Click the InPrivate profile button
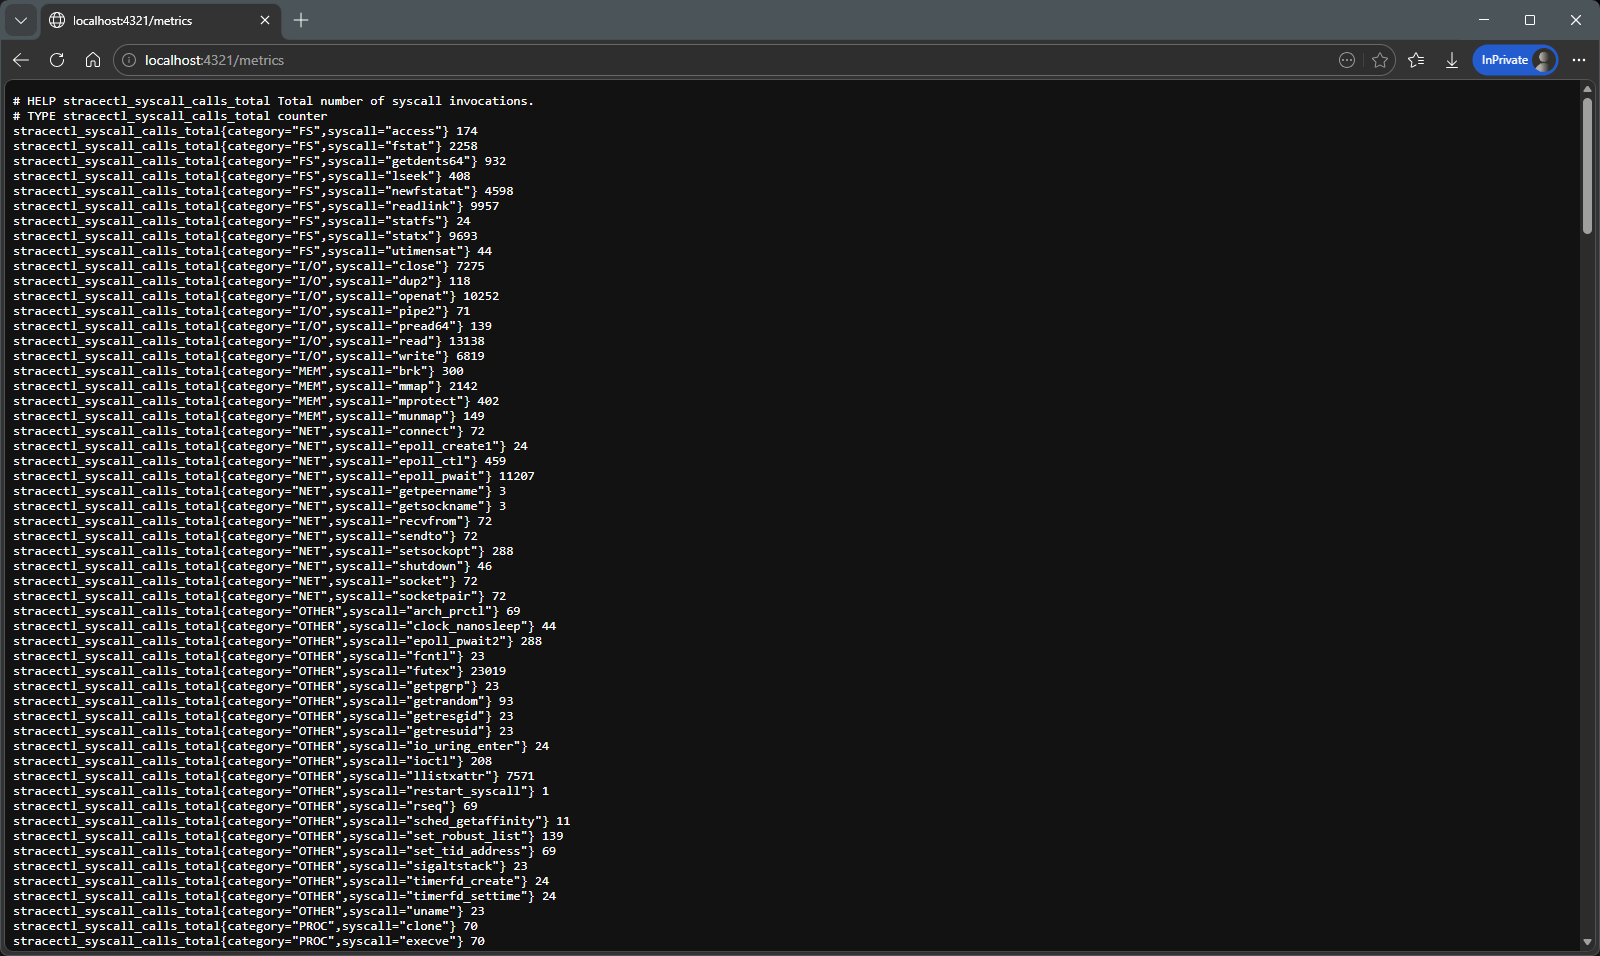Viewport: 1600px width, 956px height. [x=1514, y=60]
